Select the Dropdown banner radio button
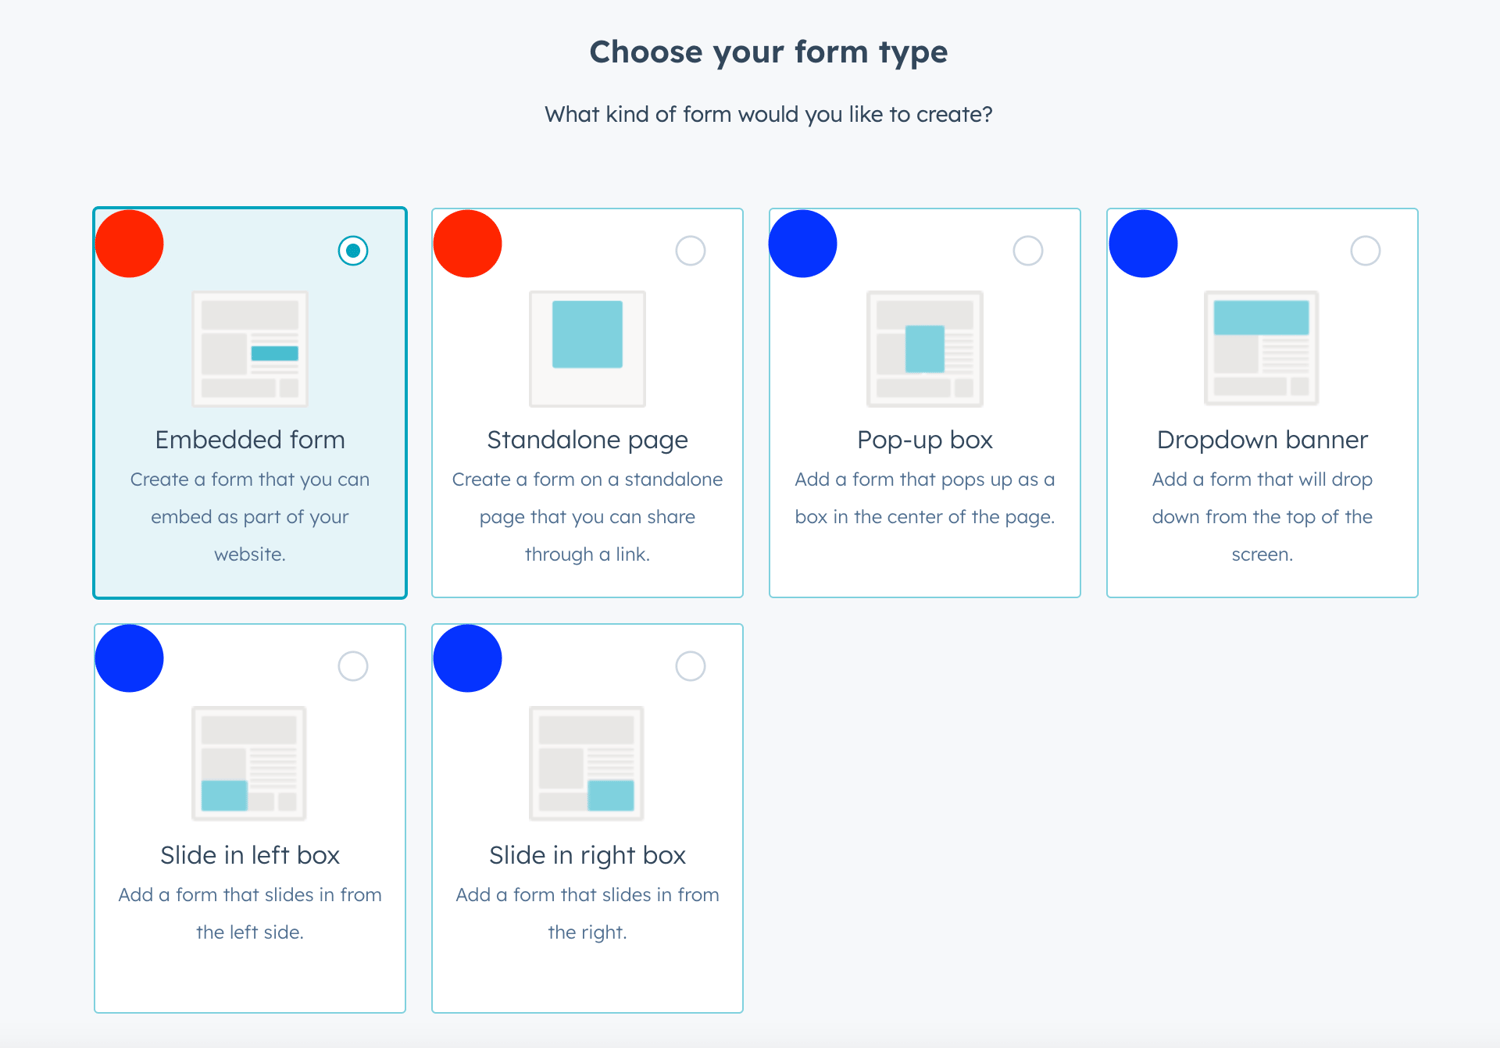The width and height of the screenshot is (1500, 1048). point(1365,250)
